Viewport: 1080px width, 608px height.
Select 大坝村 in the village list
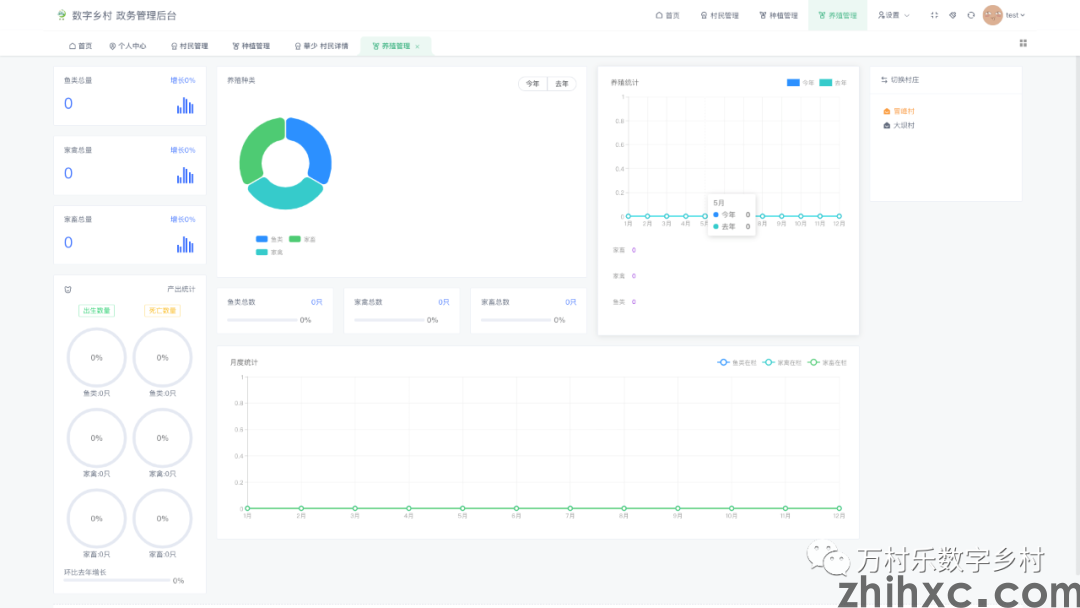pyautogui.click(x=904, y=125)
